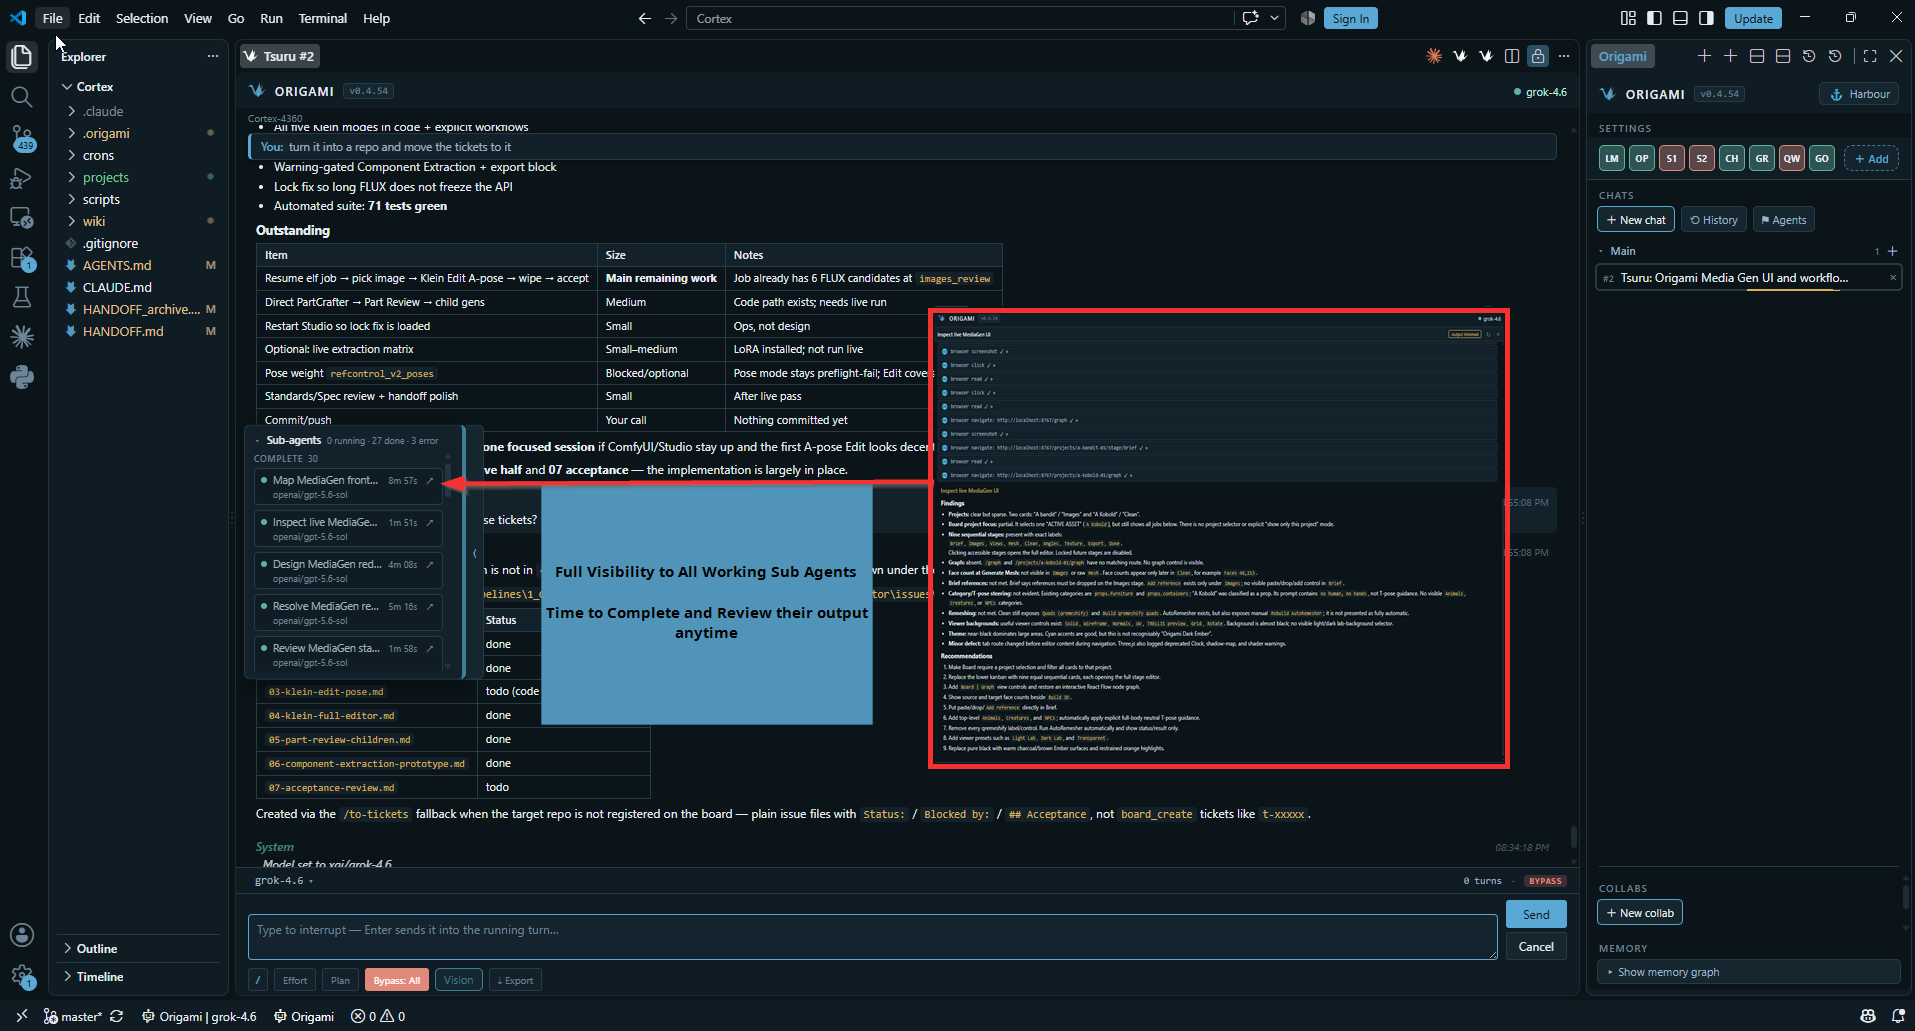The image size is (1915, 1031).
Task: Toggle the LM settings chip
Action: [x=1612, y=158]
